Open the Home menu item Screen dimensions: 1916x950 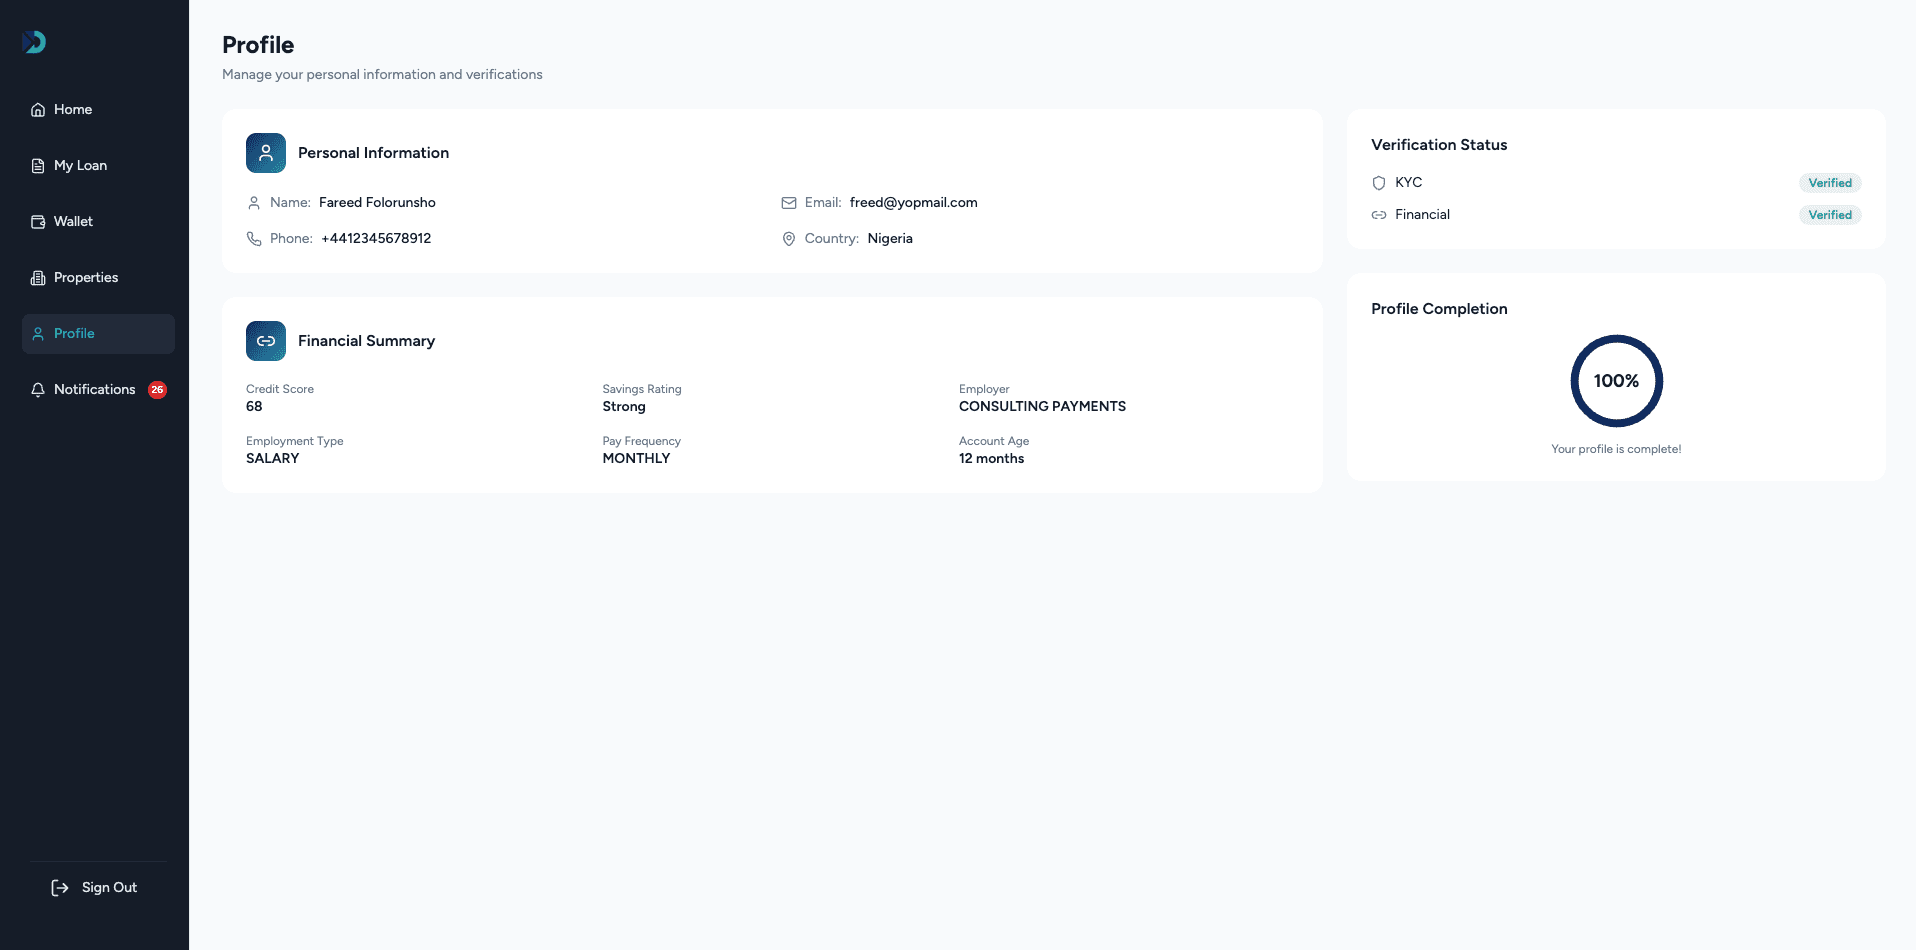(x=98, y=110)
